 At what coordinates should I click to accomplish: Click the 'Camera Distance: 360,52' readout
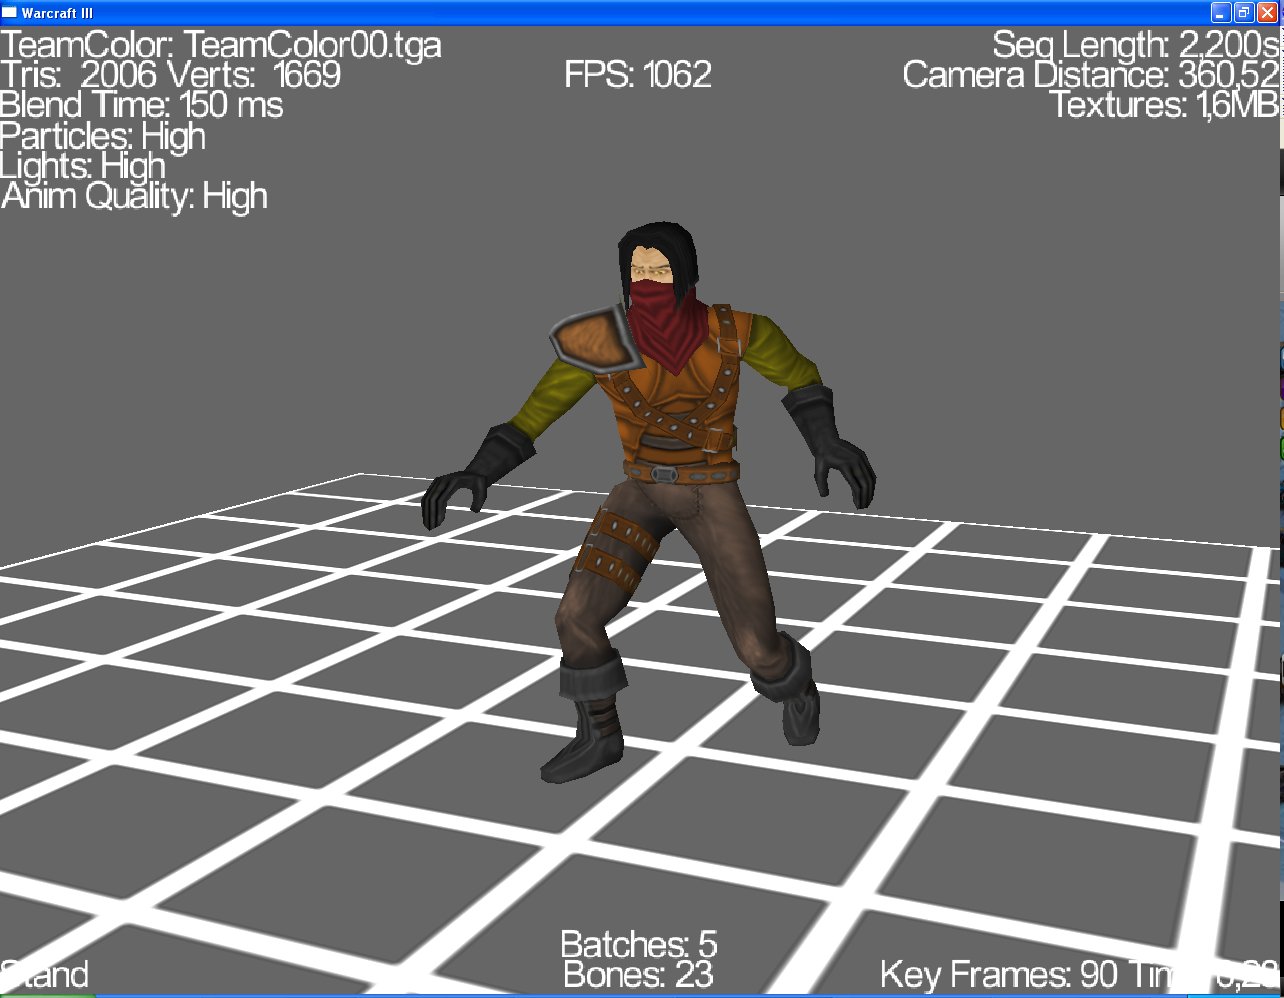click(1091, 75)
